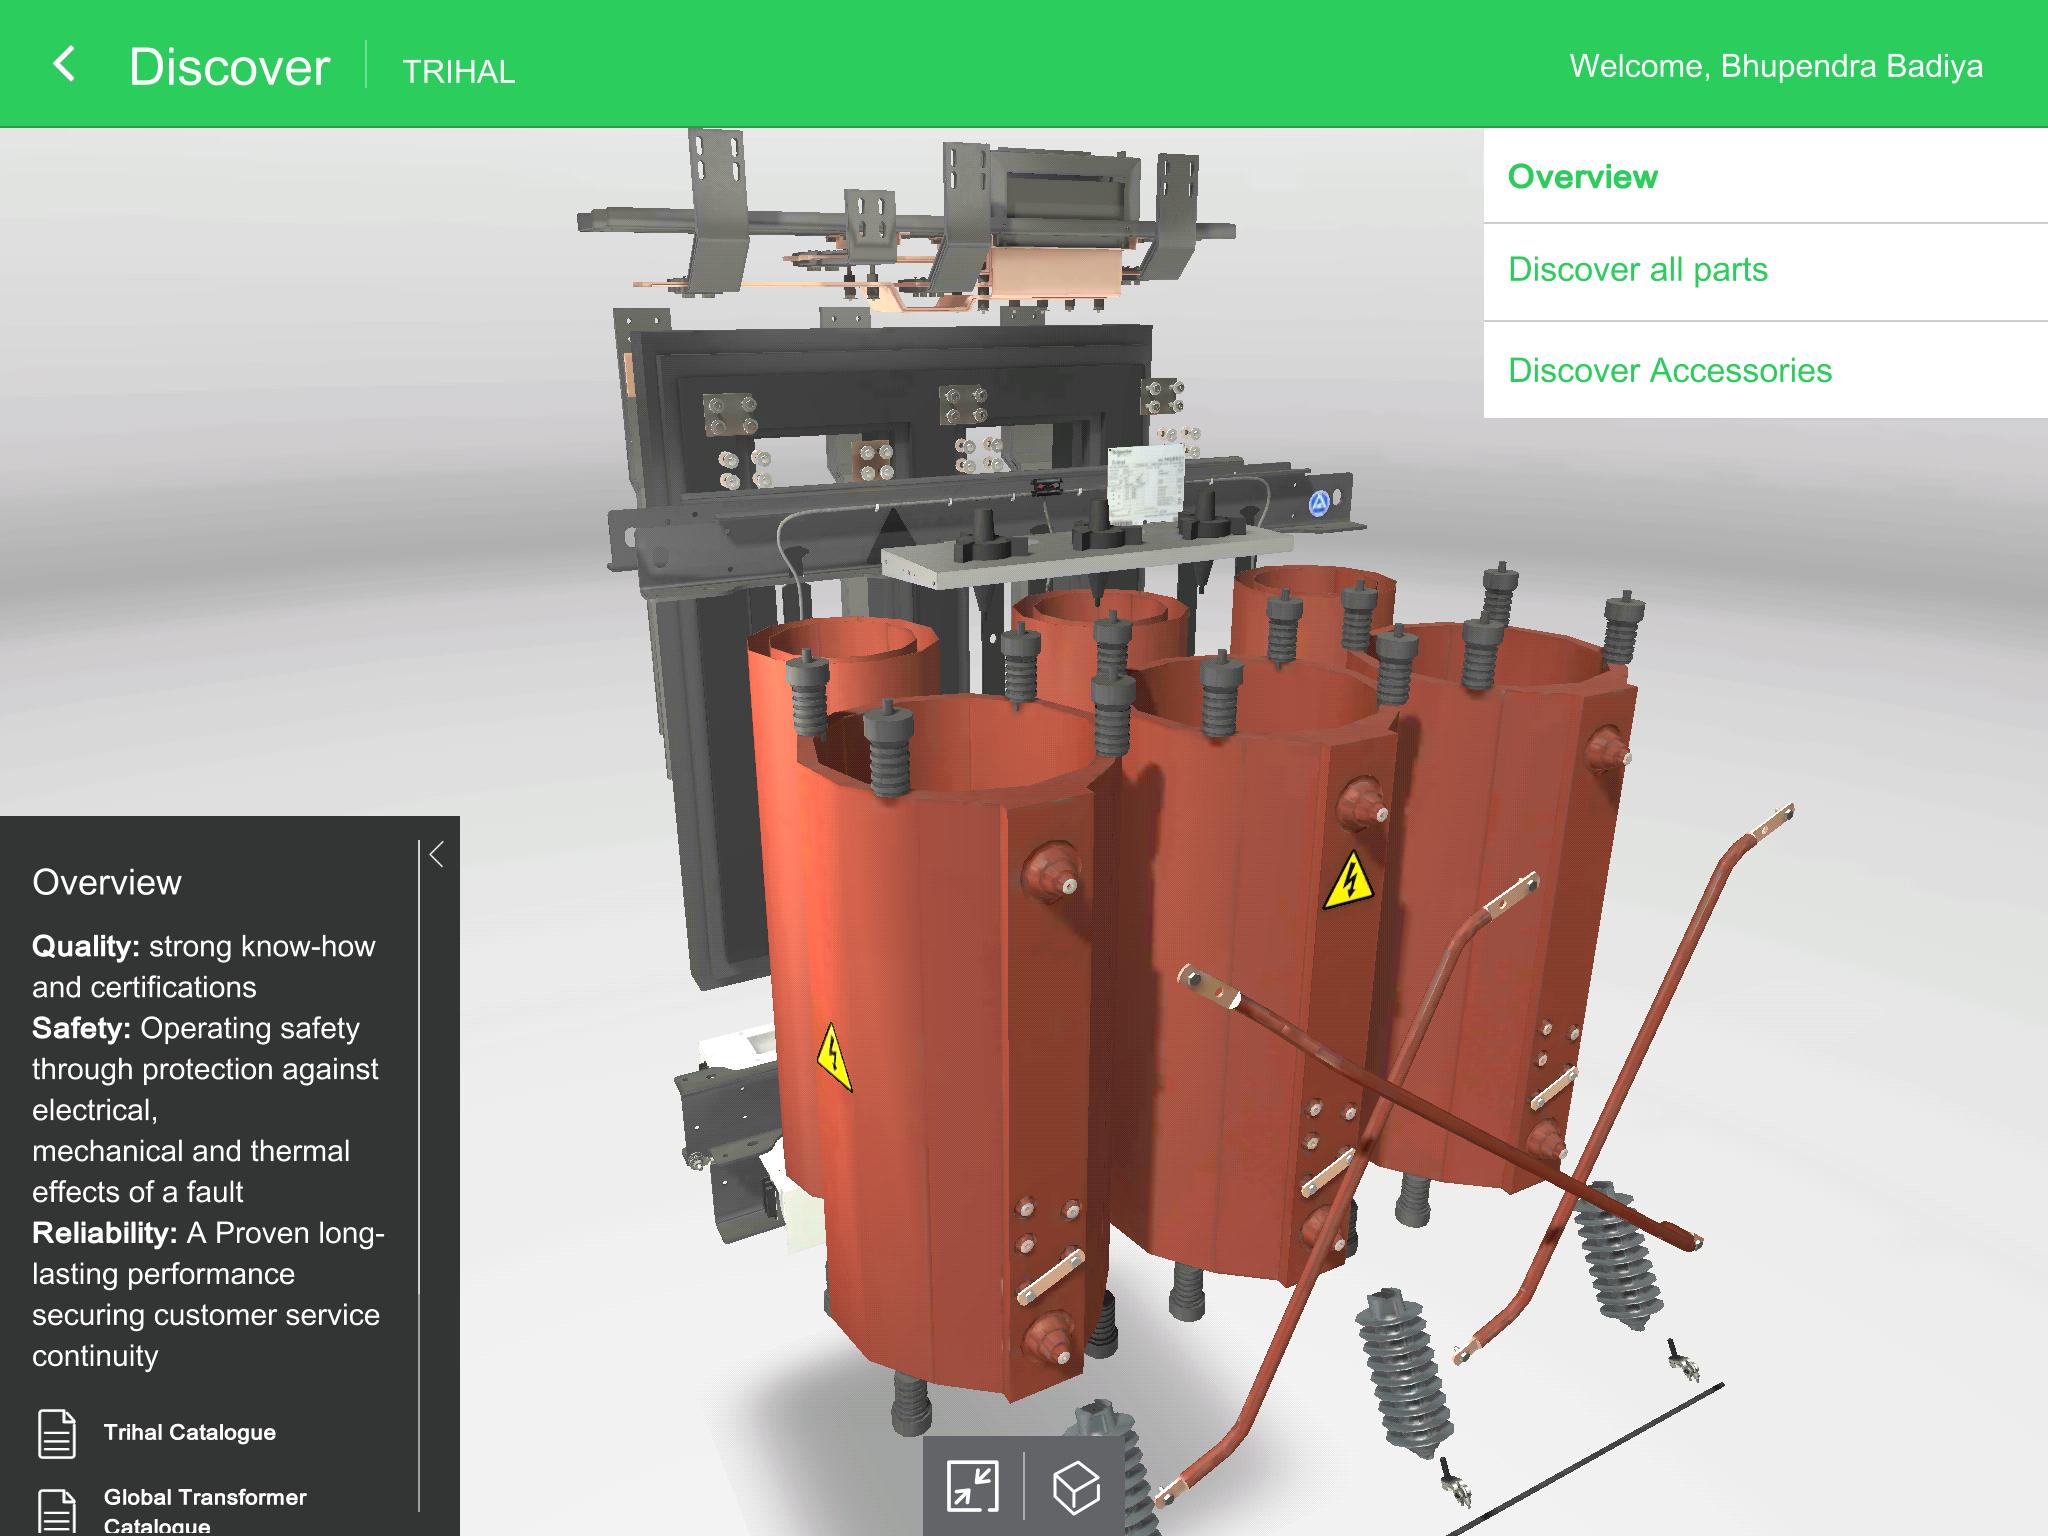Click the TRIHAL product label
The height and width of the screenshot is (1536, 2048).
tap(459, 72)
